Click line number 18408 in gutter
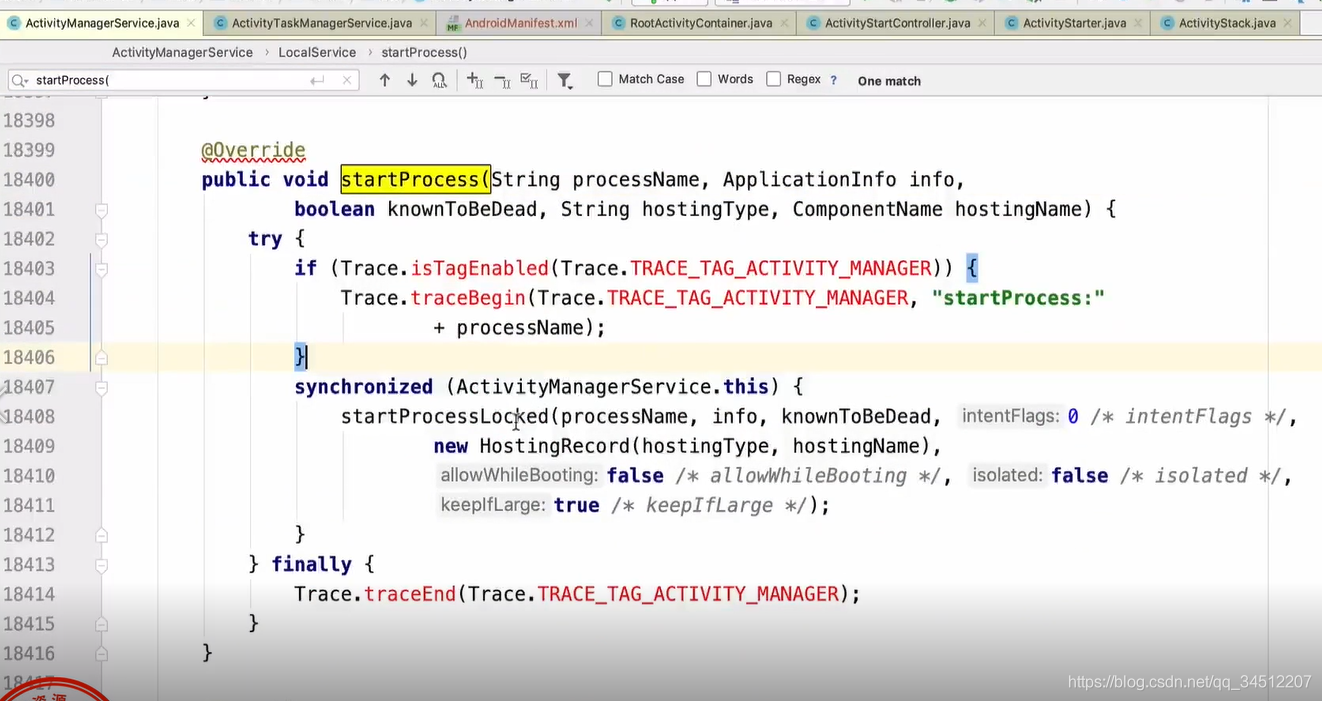1322x701 pixels. coord(29,417)
